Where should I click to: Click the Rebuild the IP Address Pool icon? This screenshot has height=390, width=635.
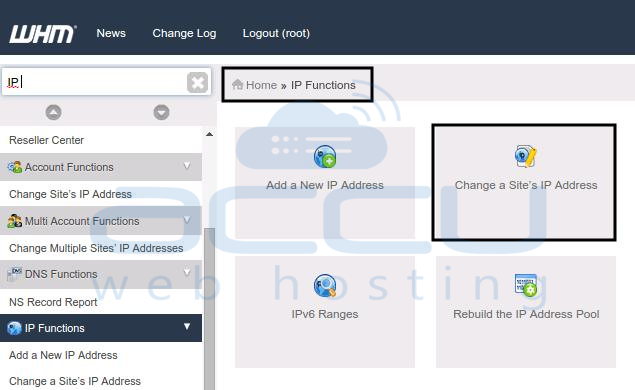click(526, 285)
